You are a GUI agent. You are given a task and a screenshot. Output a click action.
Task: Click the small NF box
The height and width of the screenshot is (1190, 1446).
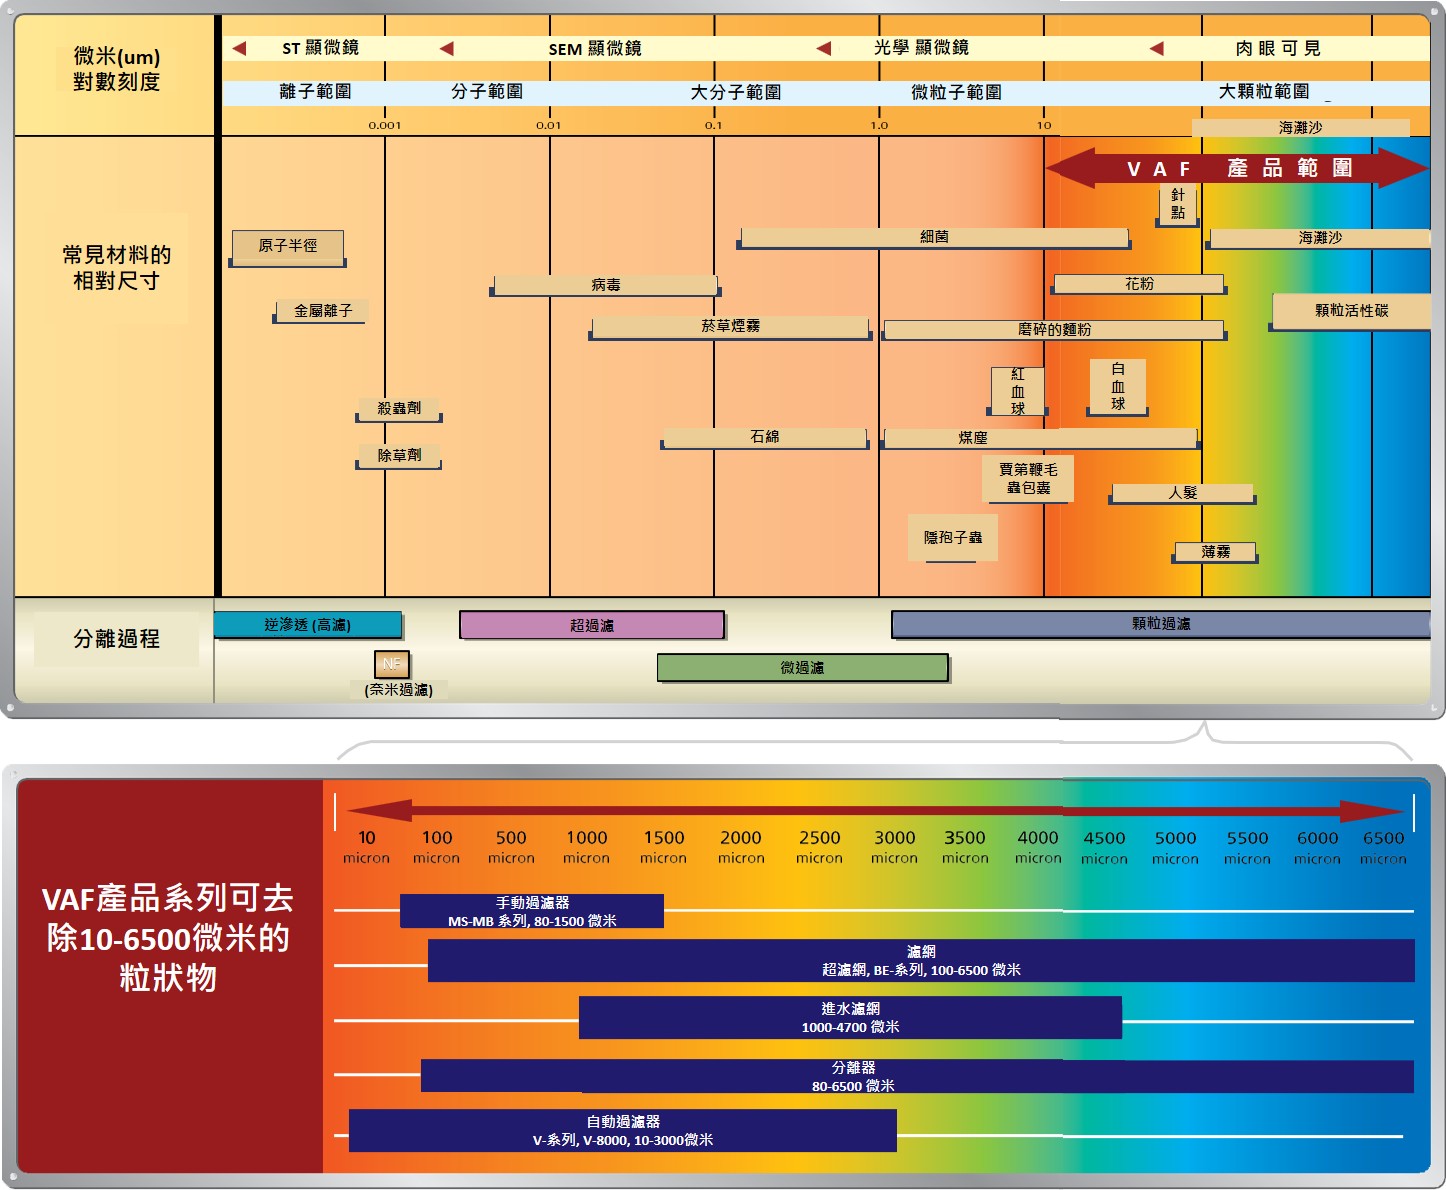pyautogui.click(x=391, y=663)
